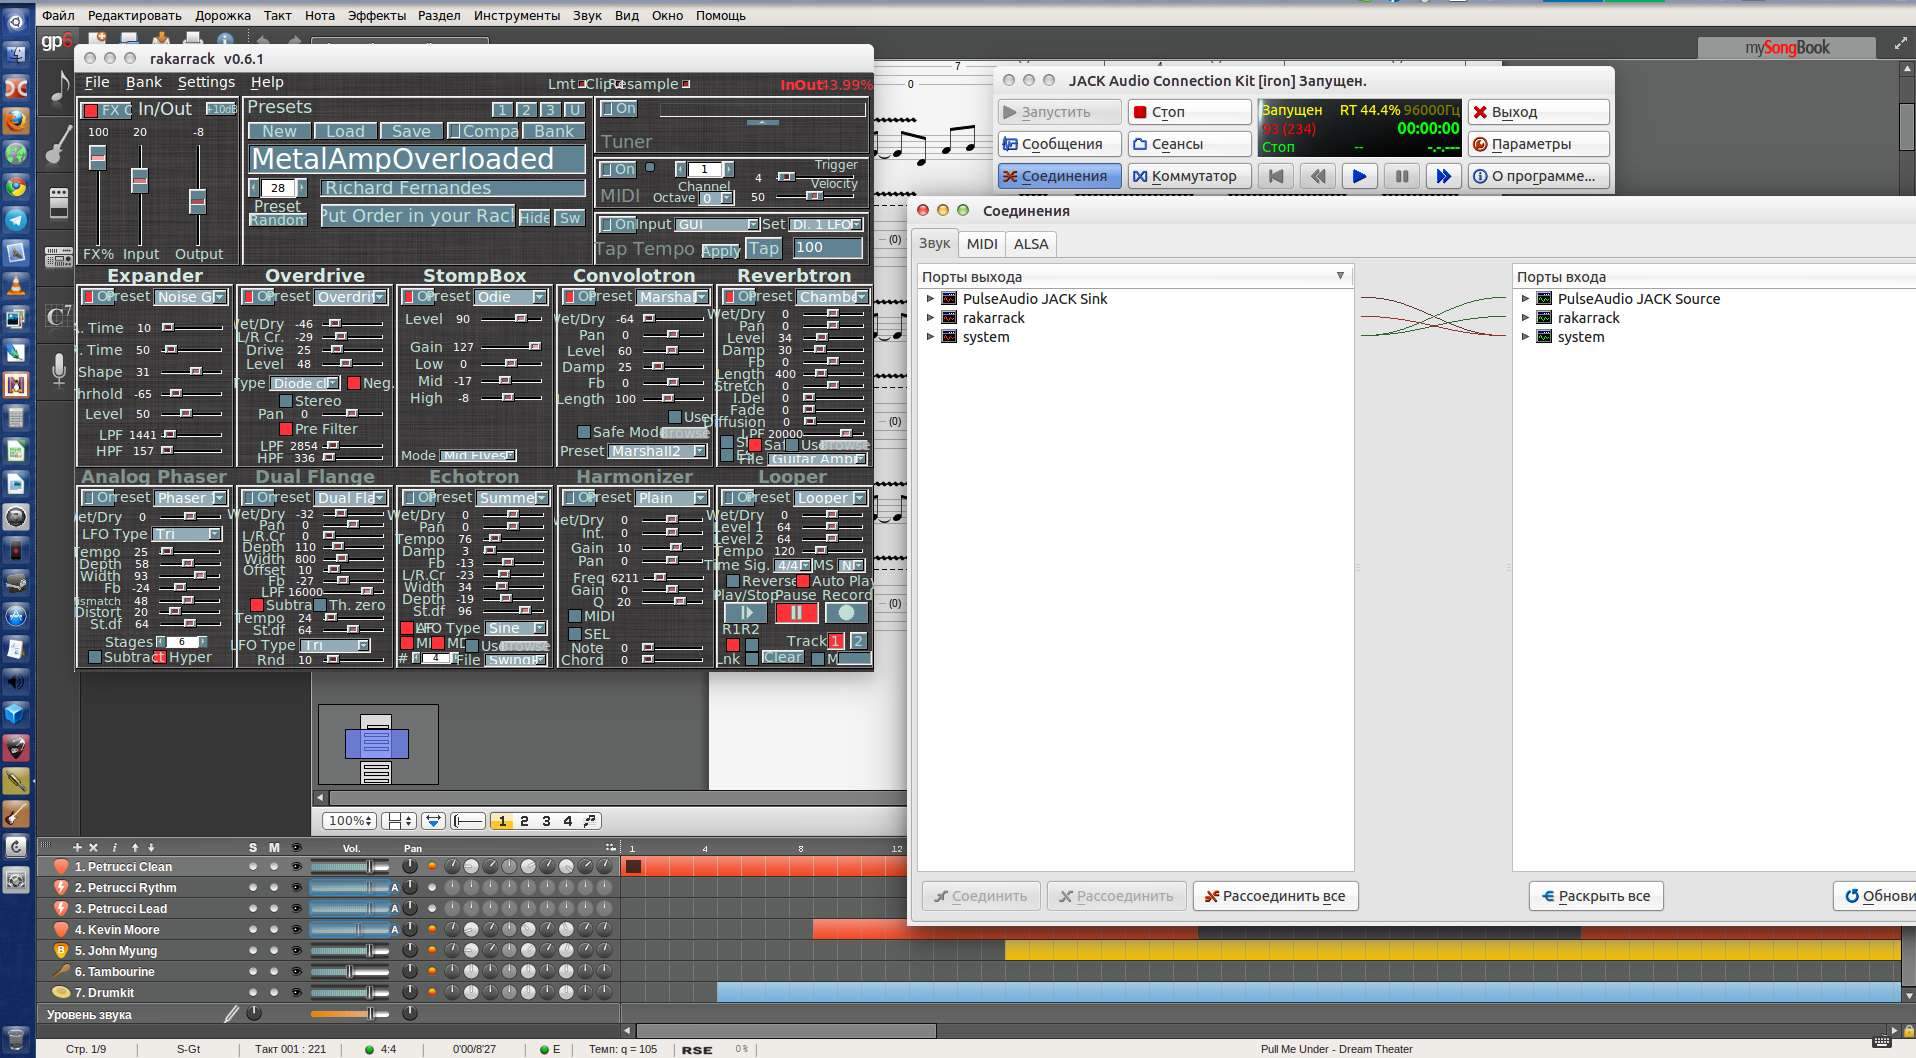The width and height of the screenshot is (1916, 1058).
Task: Expand the system input ports tree
Action: [1525, 337]
